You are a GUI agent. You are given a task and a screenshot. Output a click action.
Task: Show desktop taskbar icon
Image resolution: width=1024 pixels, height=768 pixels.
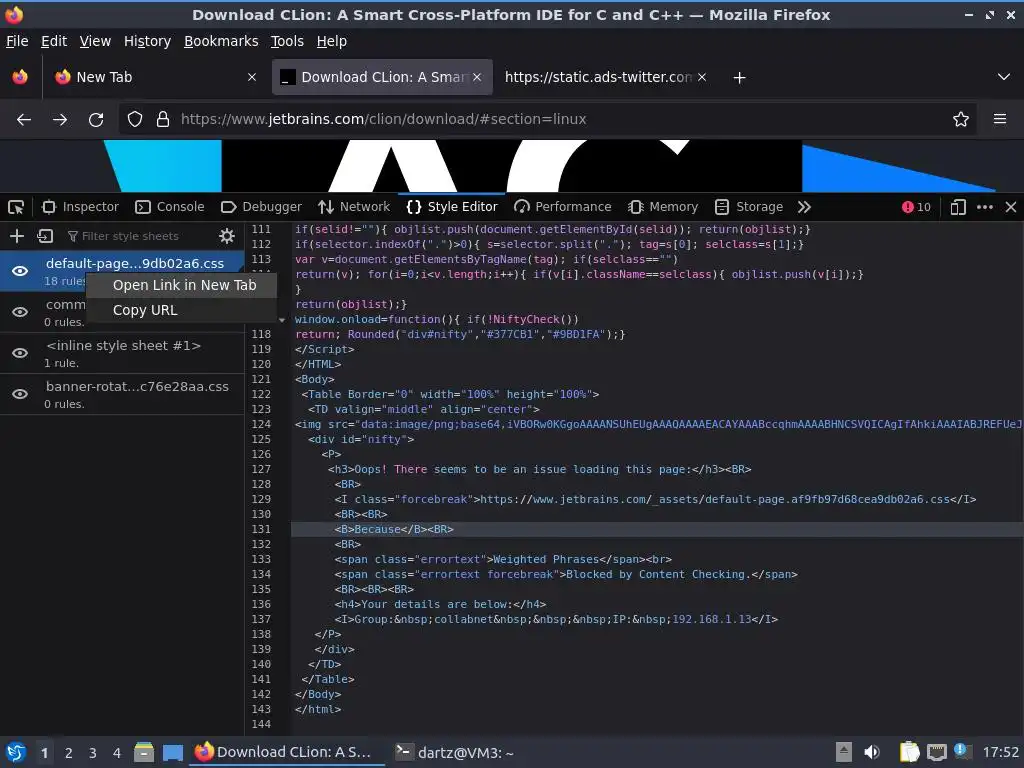(x=173, y=753)
